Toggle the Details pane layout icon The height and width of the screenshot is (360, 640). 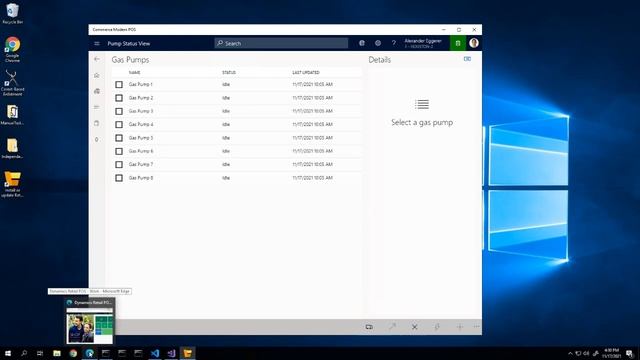[x=467, y=59]
